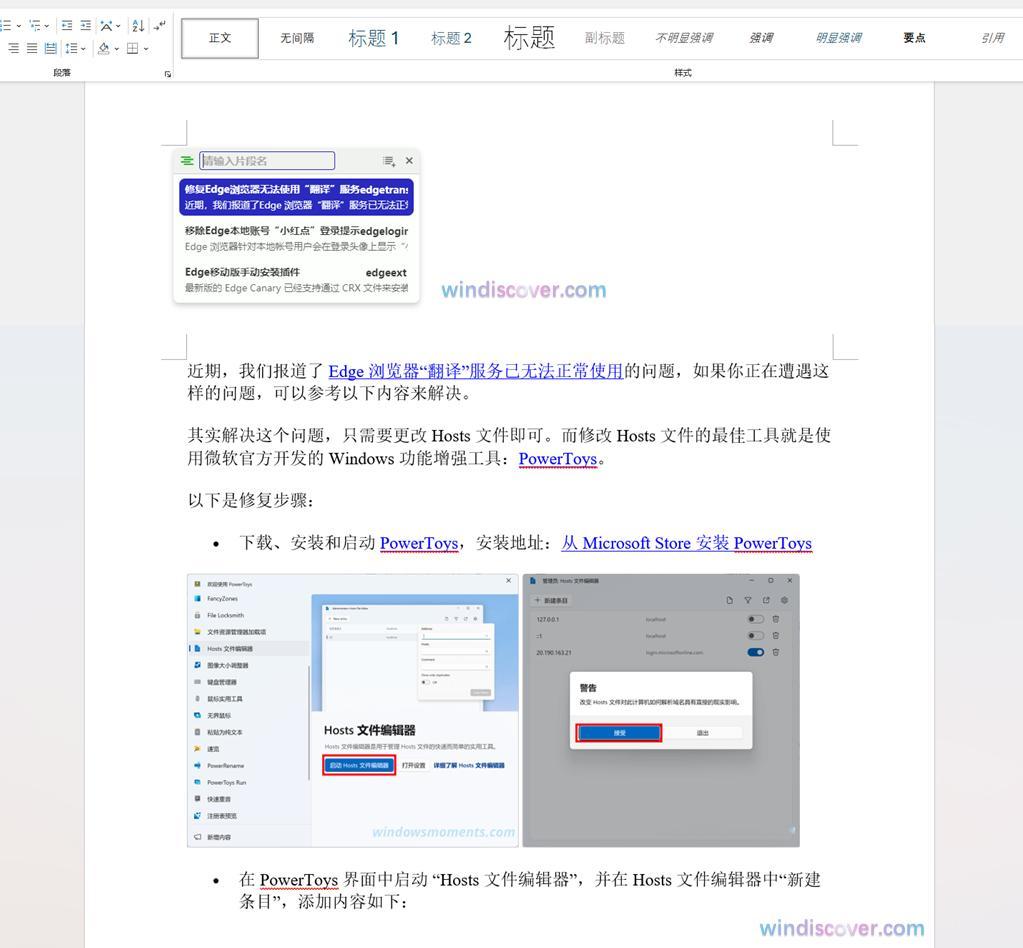Image resolution: width=1023 pixels, height=948 pixels.
Task: Place cursor in 以下是修复步骤 line
Action: tap(251, 501)
